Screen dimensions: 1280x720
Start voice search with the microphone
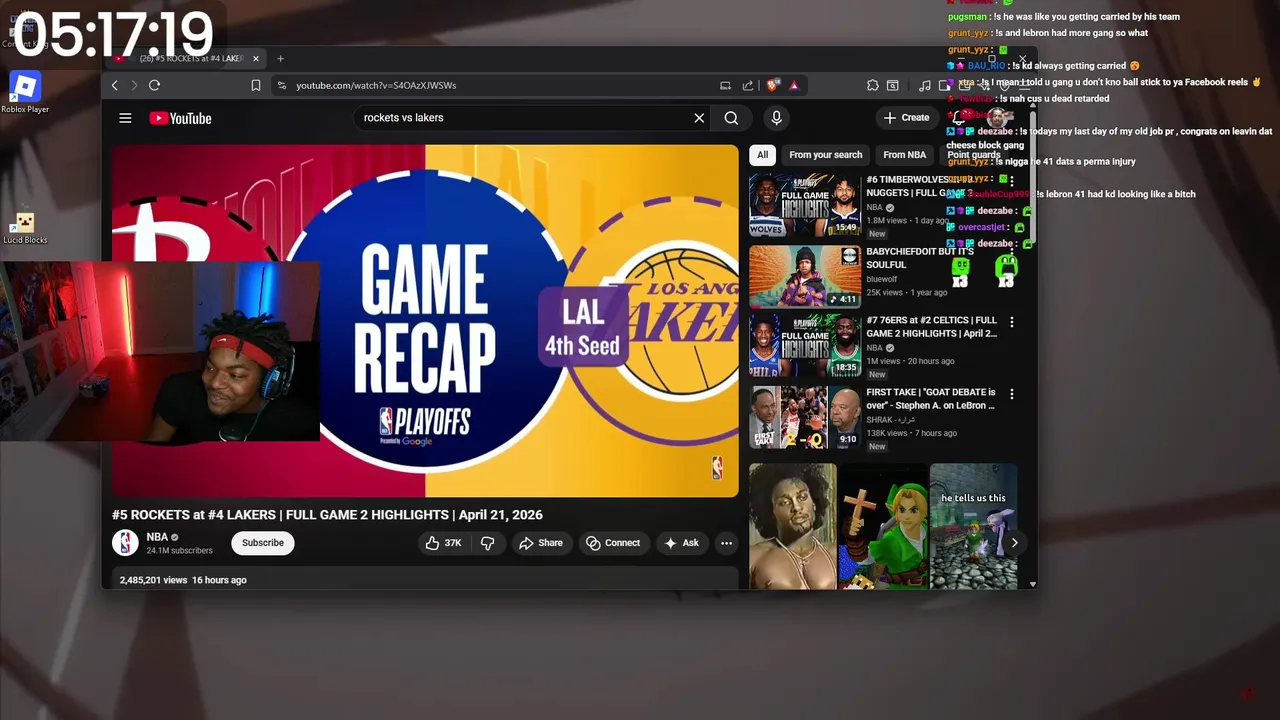[776, 118]
